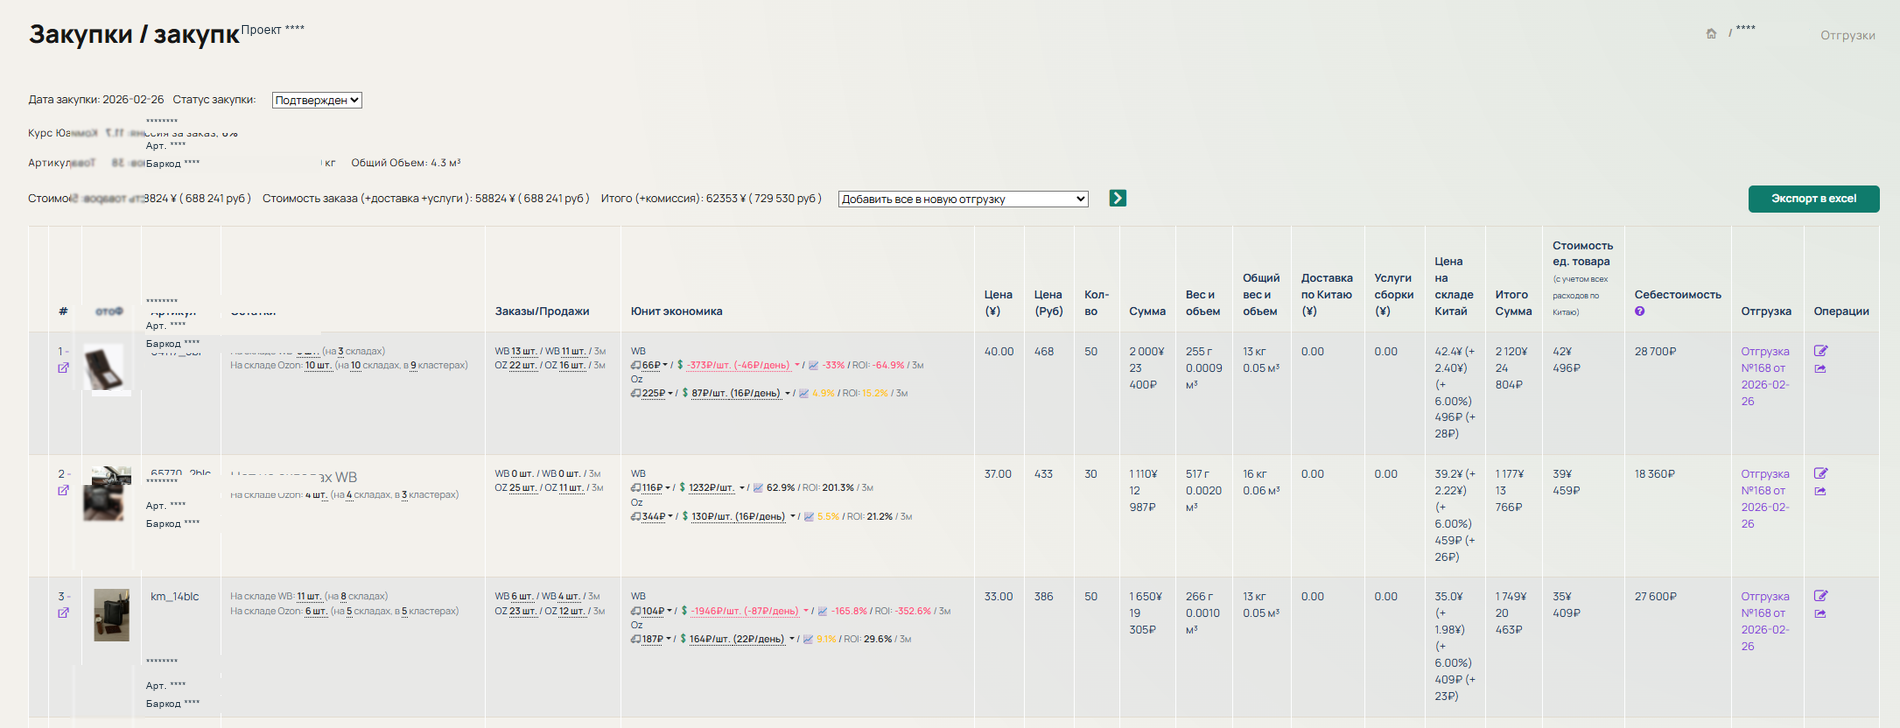This screenshot has width=1900, height=728.
Task: Click the ROI value 201.3%
Action: (838, 488)
